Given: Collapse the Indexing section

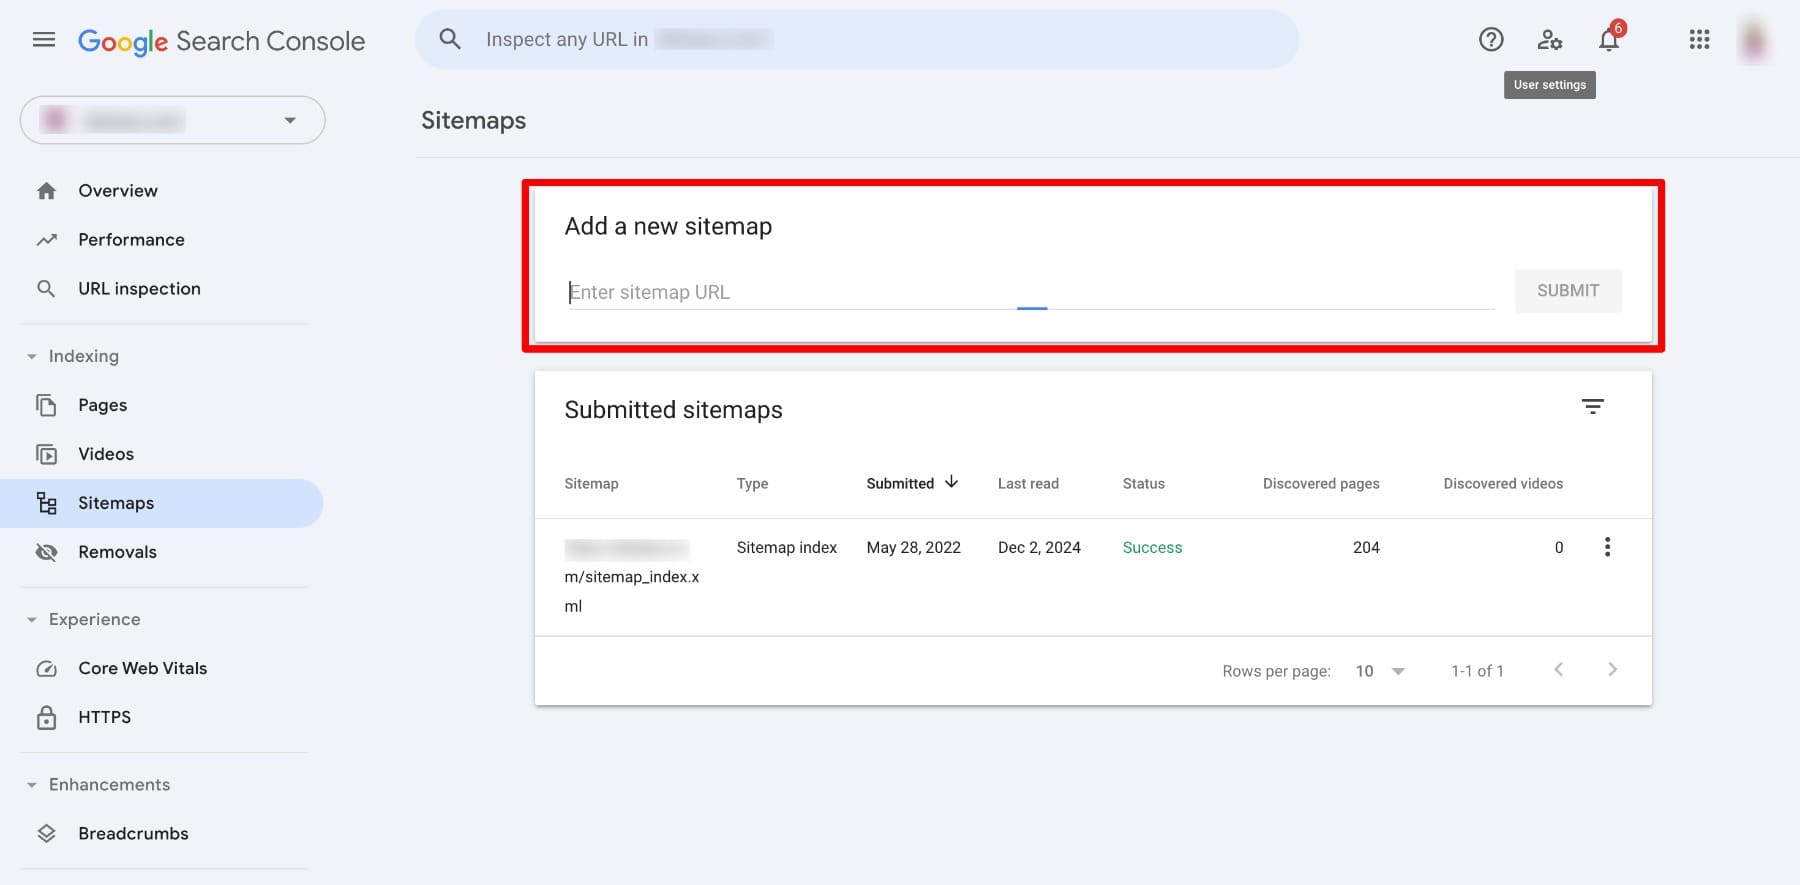Looking at the screenshot, I should (x=32, y=356).
